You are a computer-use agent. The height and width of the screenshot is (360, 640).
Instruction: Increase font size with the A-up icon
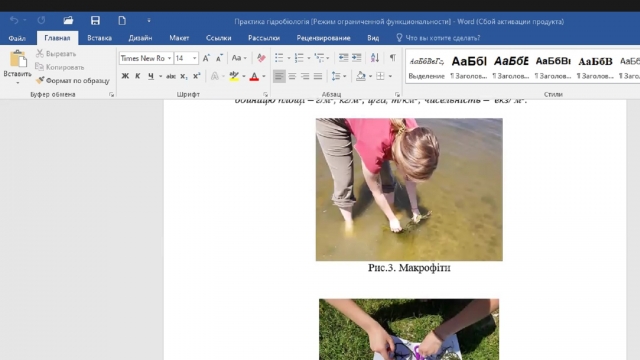tap(206, 58)
